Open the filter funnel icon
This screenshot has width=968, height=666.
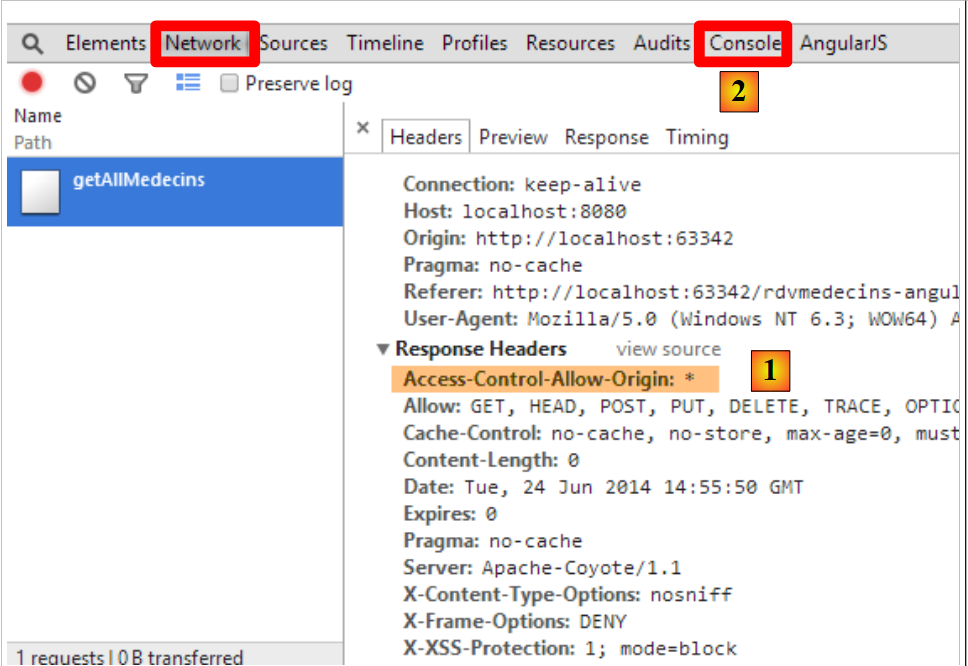135,84
